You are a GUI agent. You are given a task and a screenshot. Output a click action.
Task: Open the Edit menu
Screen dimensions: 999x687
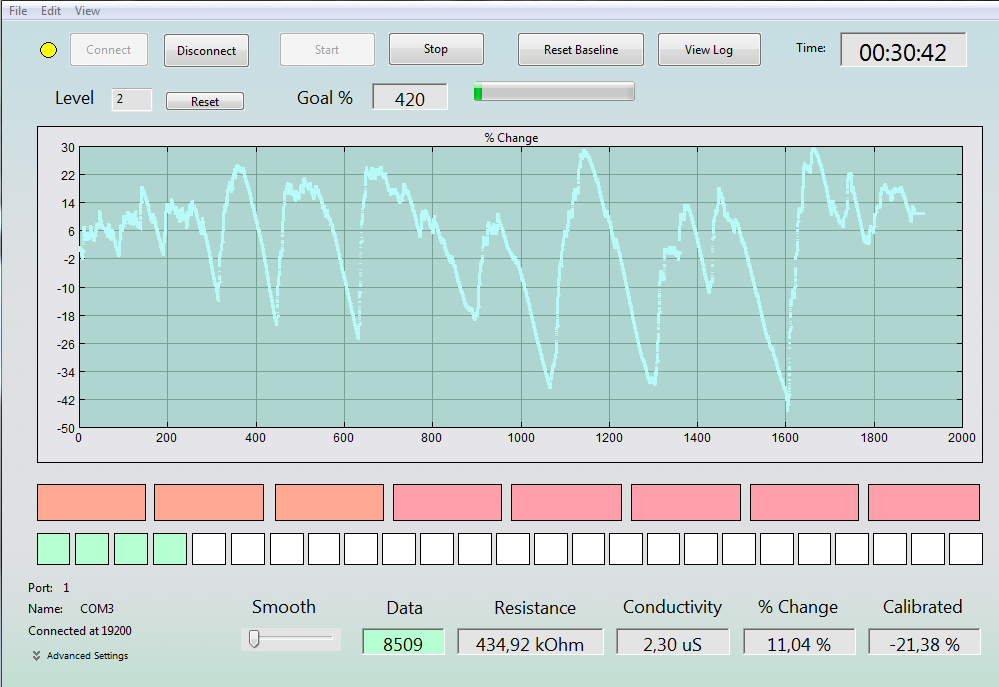coord(51,11)
